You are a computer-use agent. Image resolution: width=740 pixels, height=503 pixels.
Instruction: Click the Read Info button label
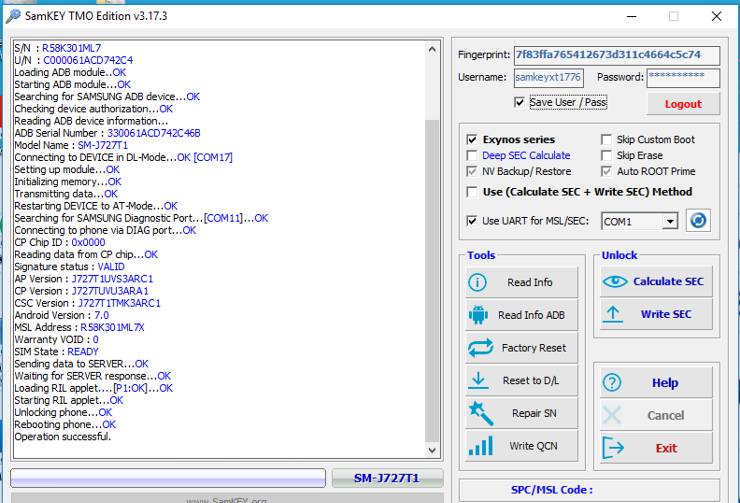530,282
